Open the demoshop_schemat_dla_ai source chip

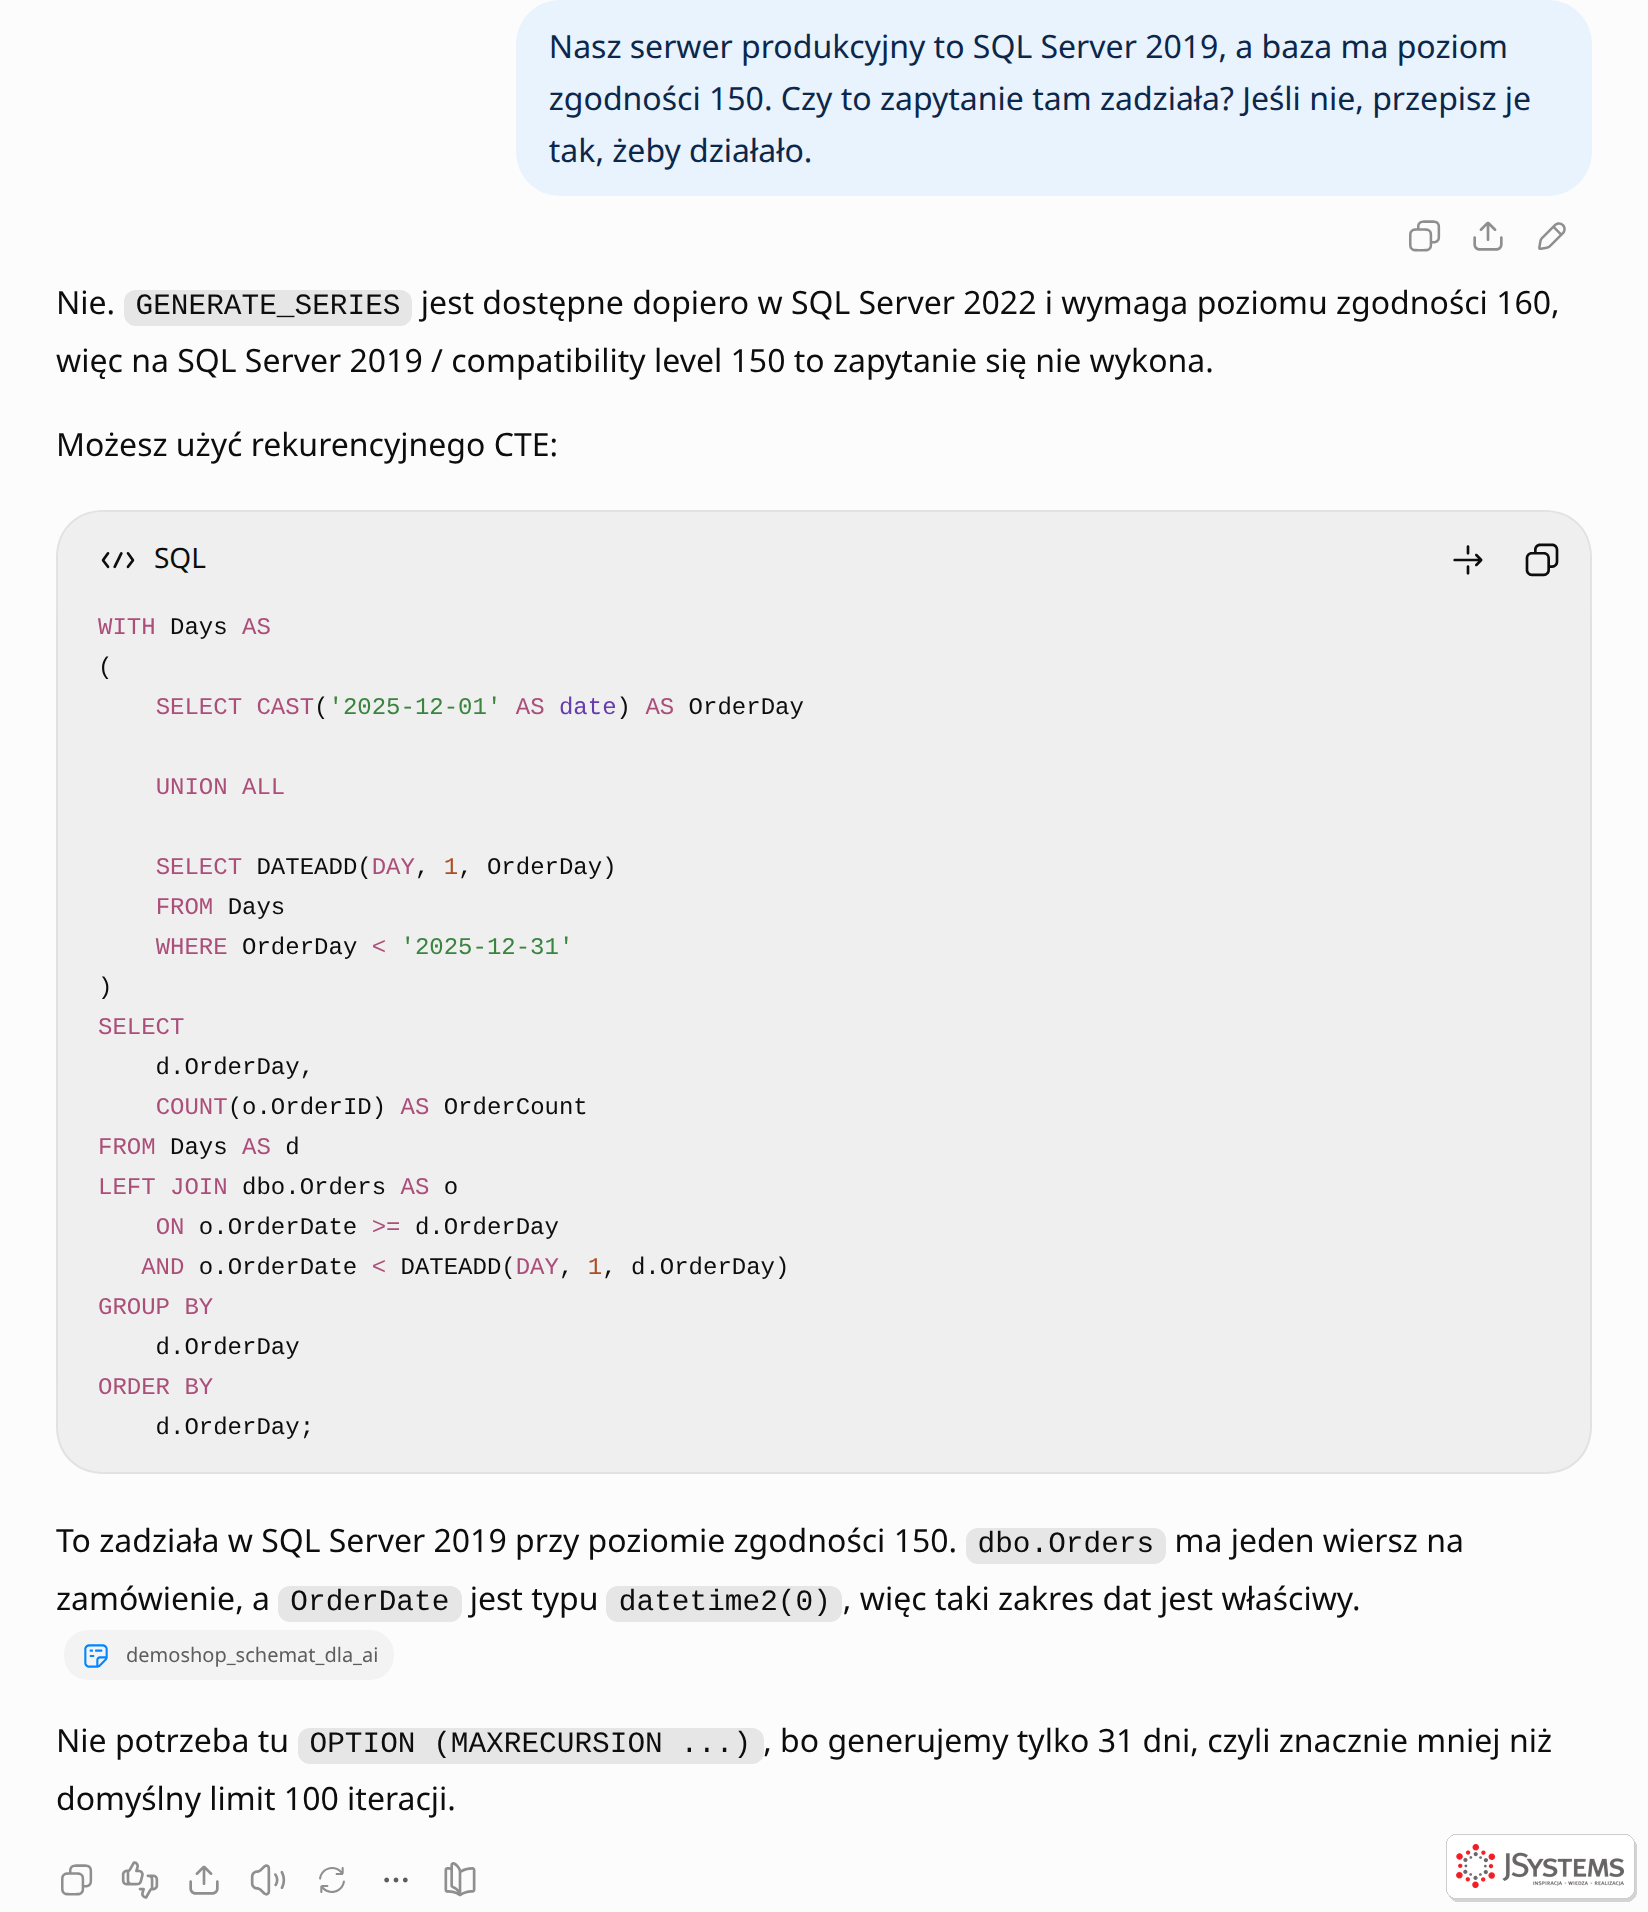pos(229,1655)
